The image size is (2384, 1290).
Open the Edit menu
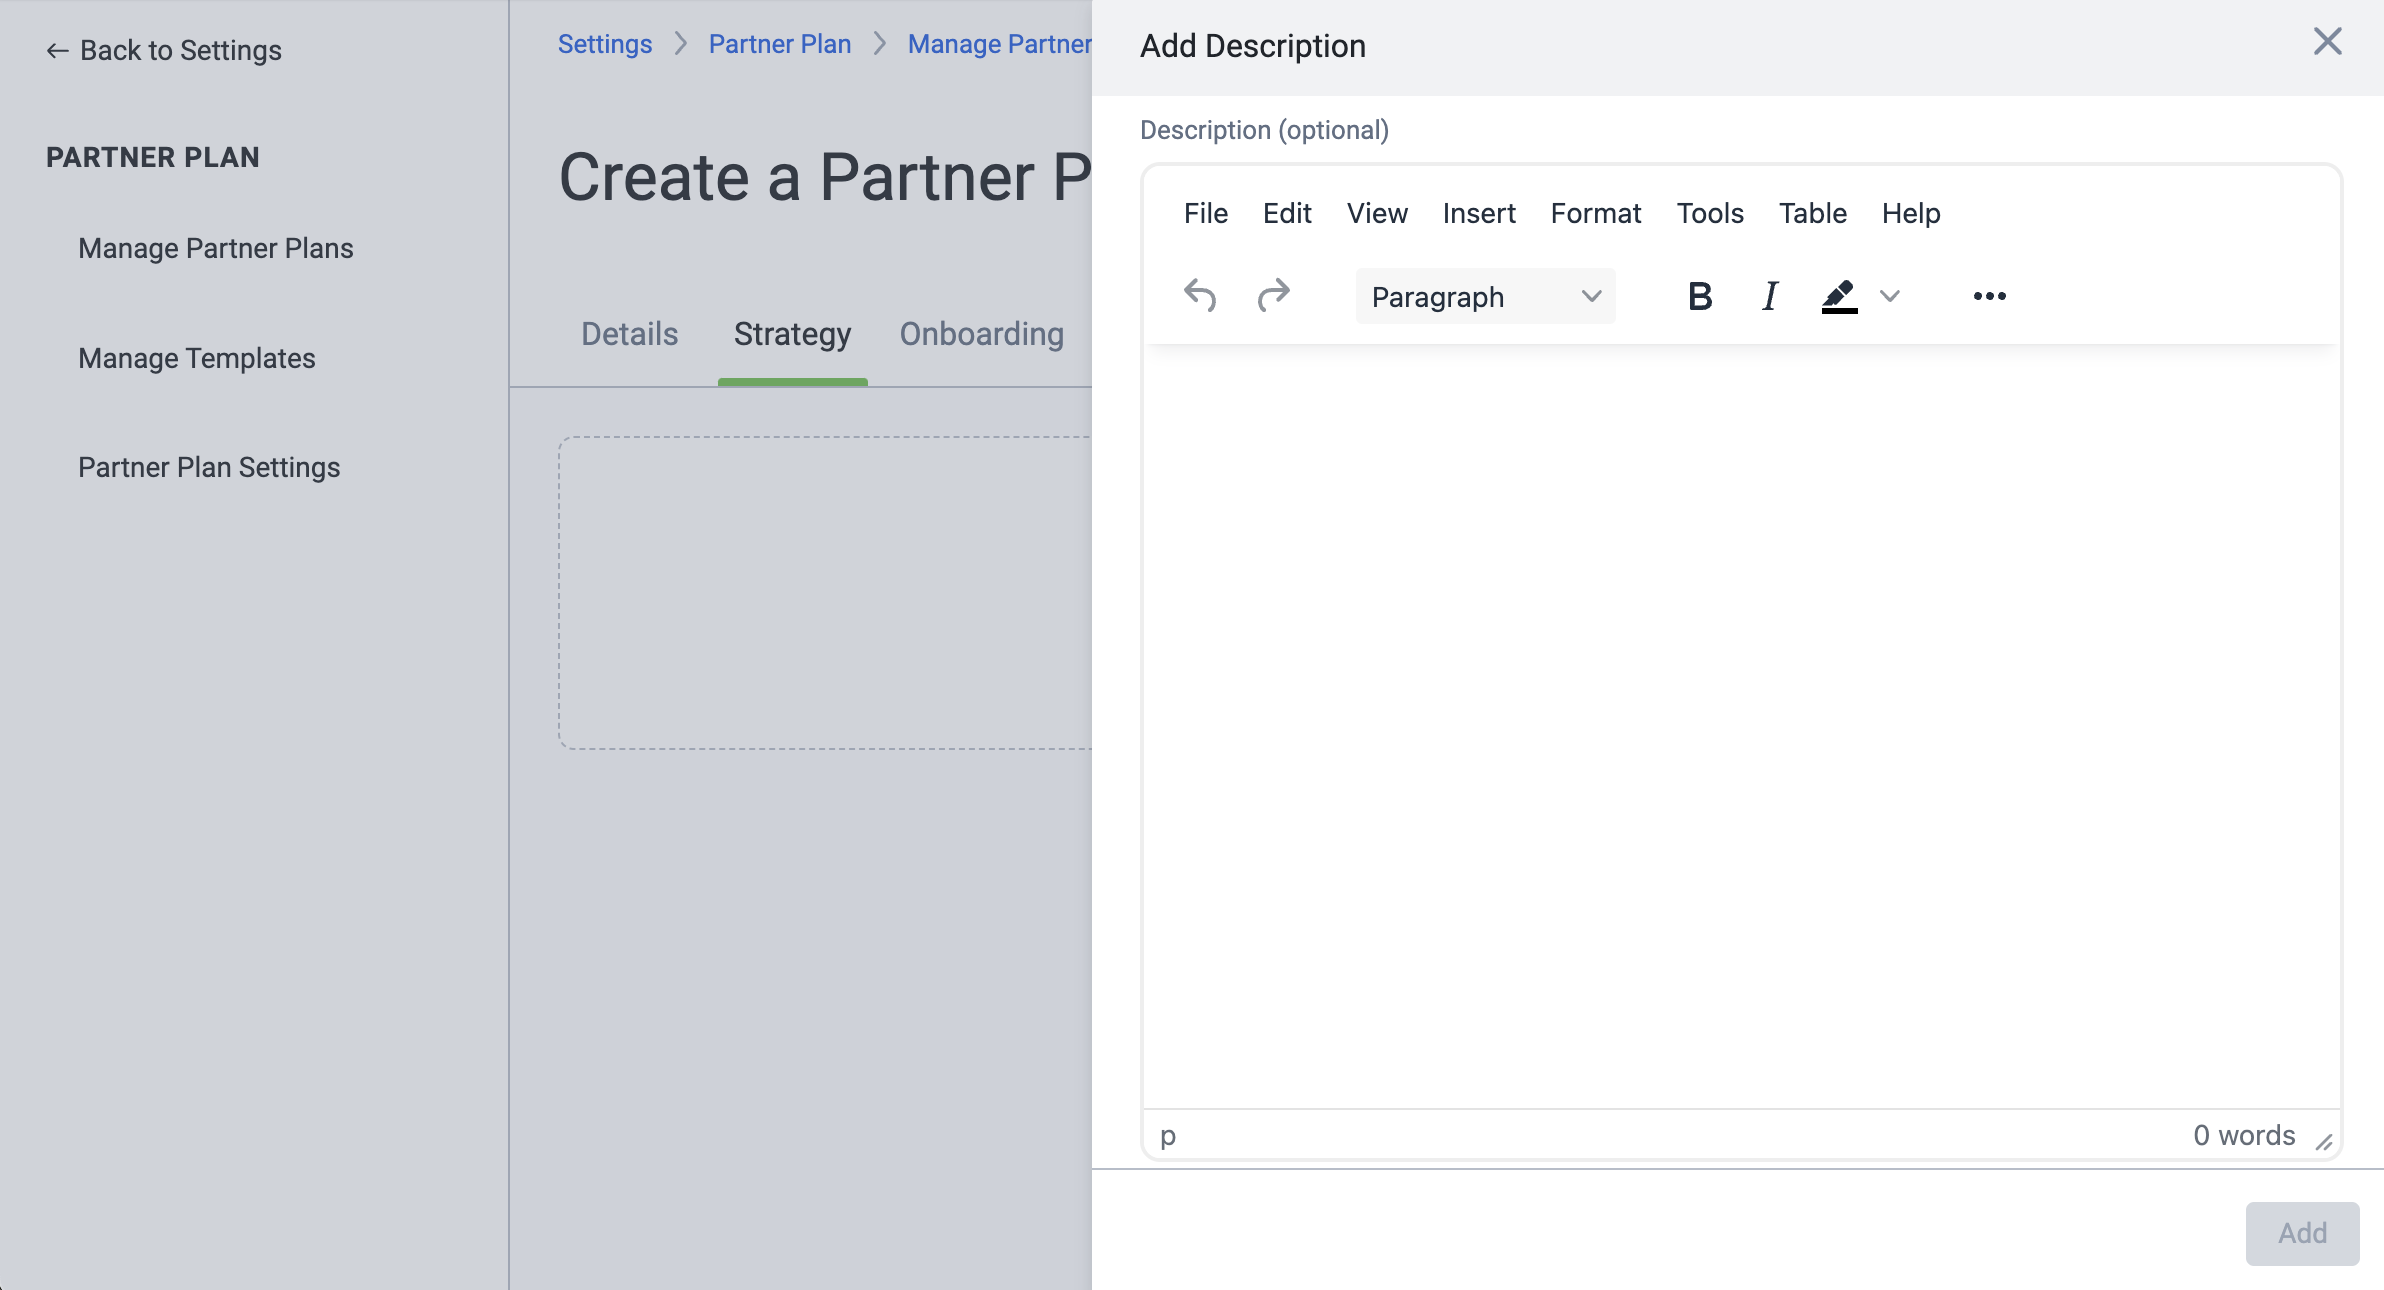pyautogui.click(x=1287, y=213)
